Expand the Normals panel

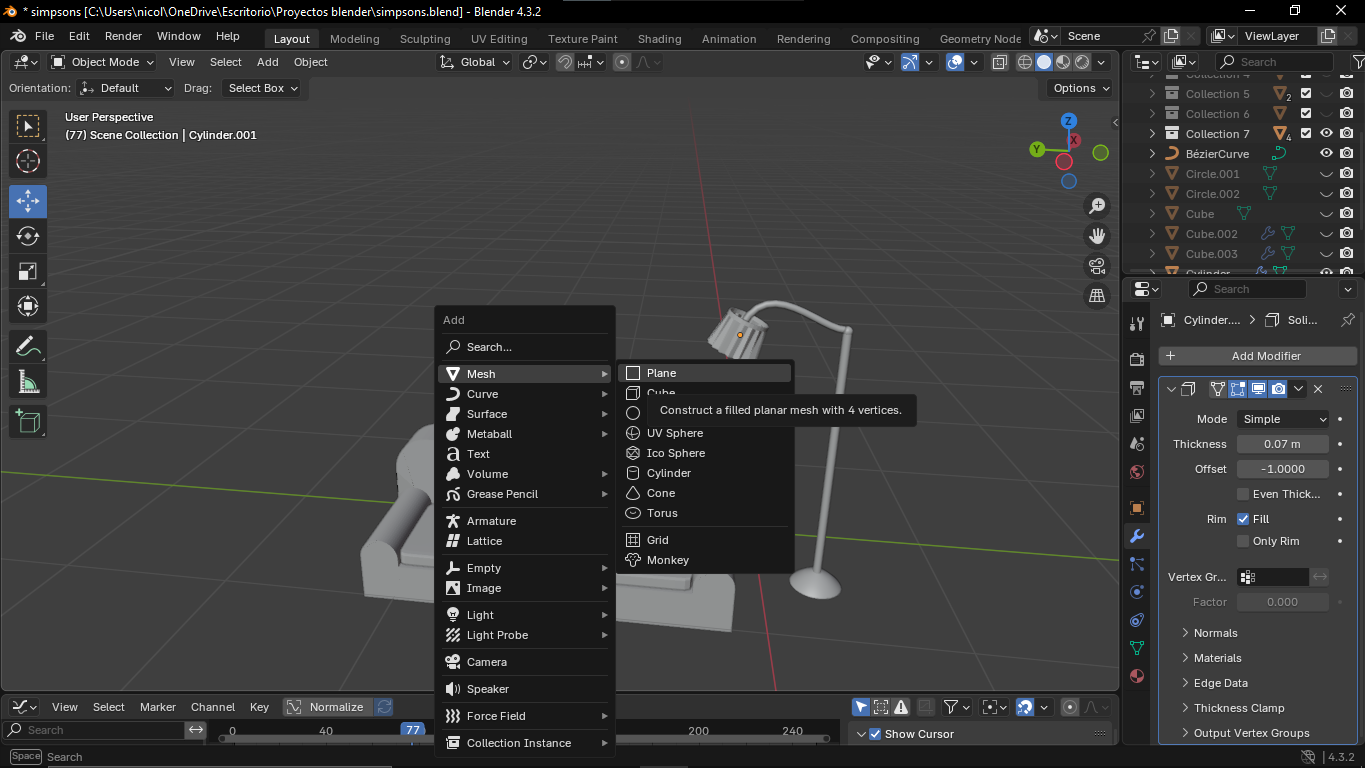tap(1215, 633)
